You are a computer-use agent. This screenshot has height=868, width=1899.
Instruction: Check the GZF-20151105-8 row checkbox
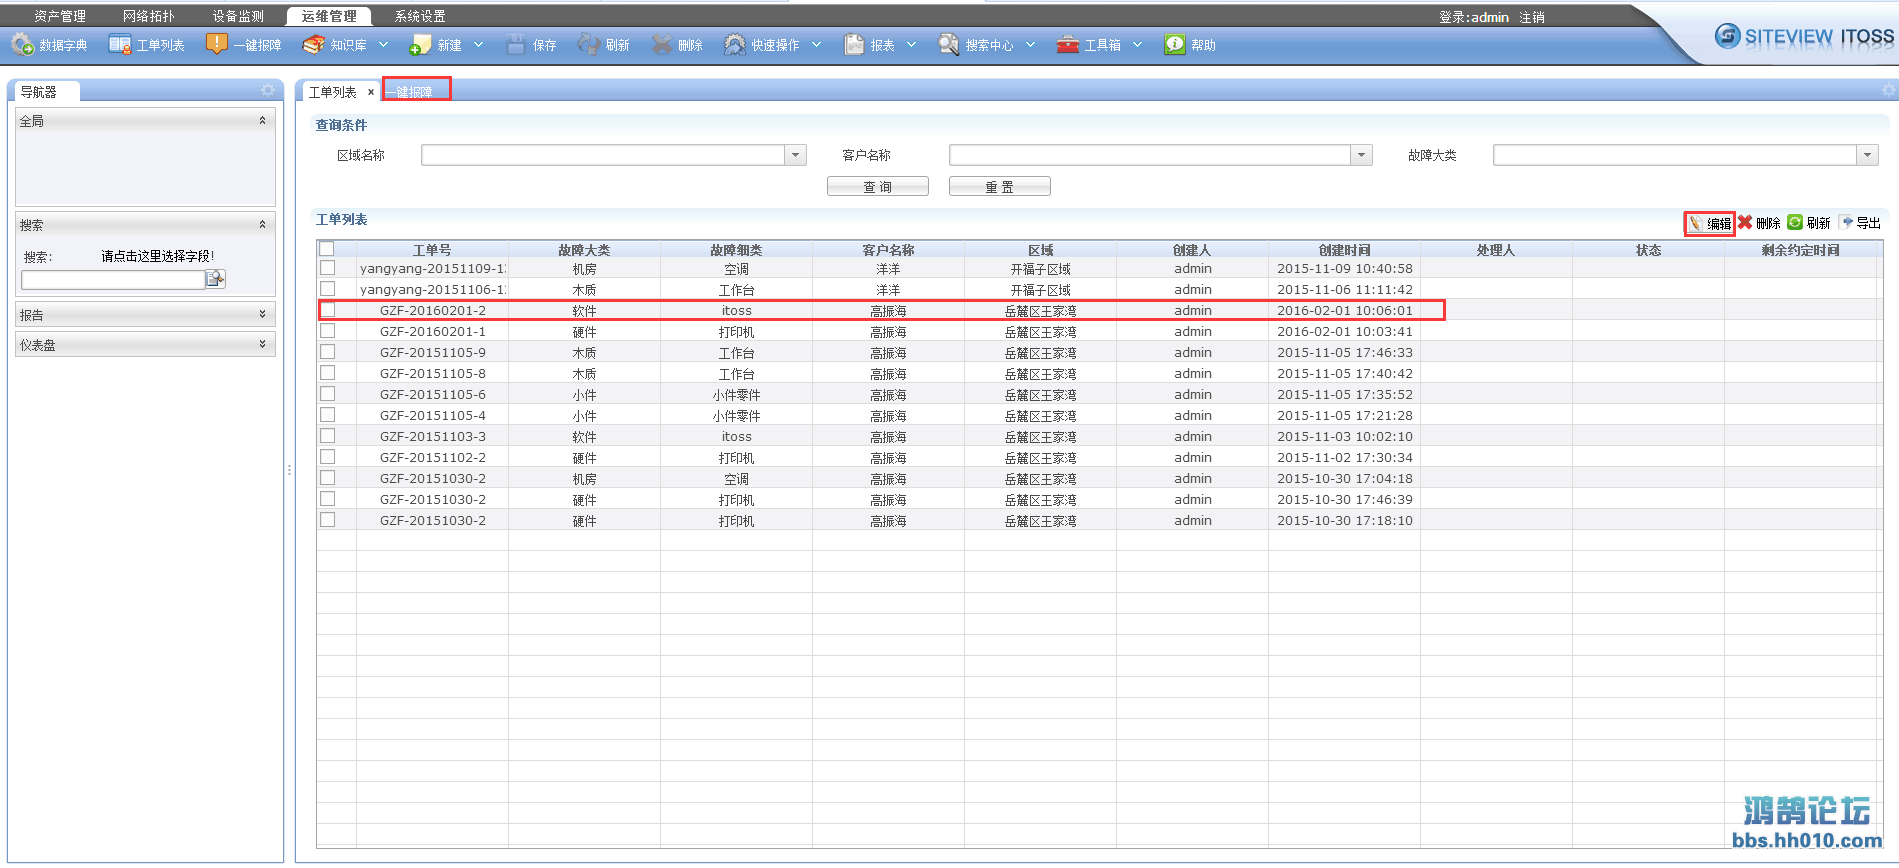tap(328, 373)
